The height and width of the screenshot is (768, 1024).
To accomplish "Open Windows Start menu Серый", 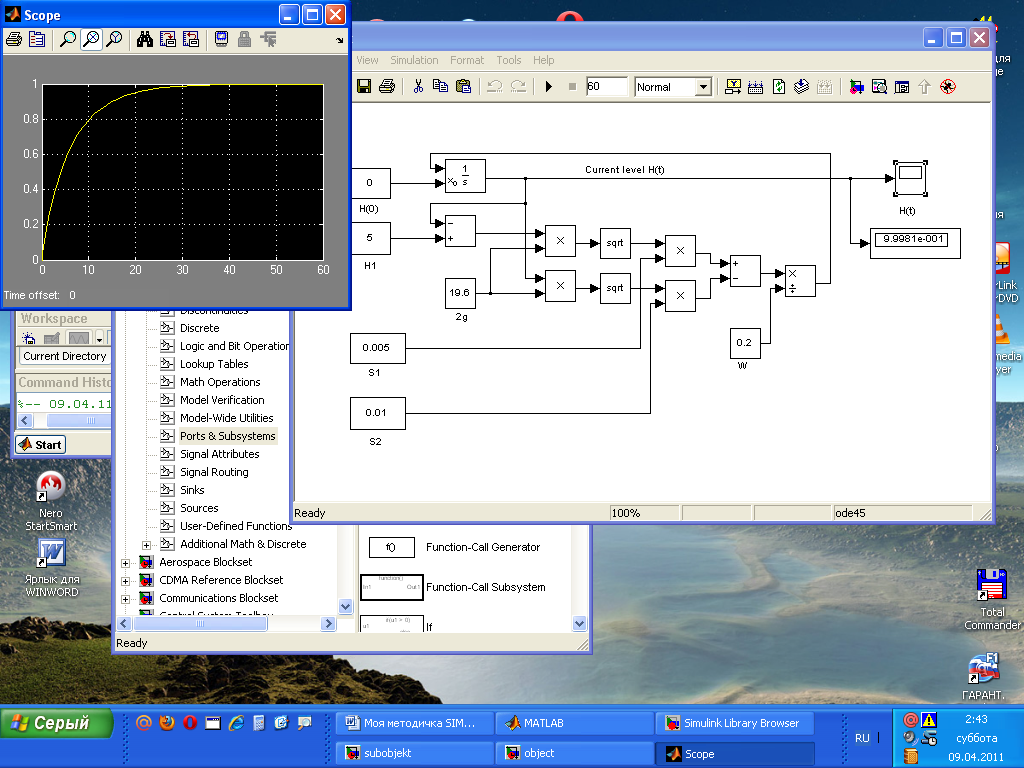I will click(x=56, y=723).
